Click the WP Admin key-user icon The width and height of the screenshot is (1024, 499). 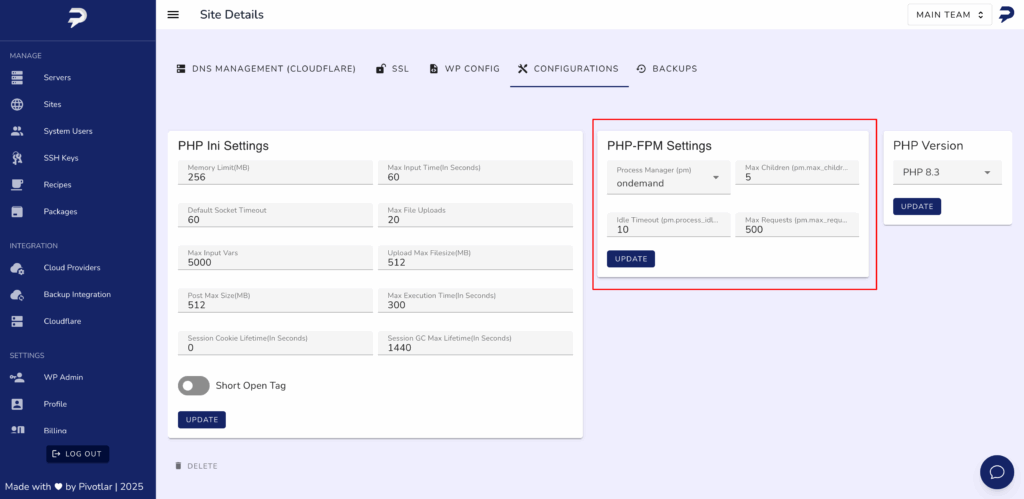coord(17,378)
